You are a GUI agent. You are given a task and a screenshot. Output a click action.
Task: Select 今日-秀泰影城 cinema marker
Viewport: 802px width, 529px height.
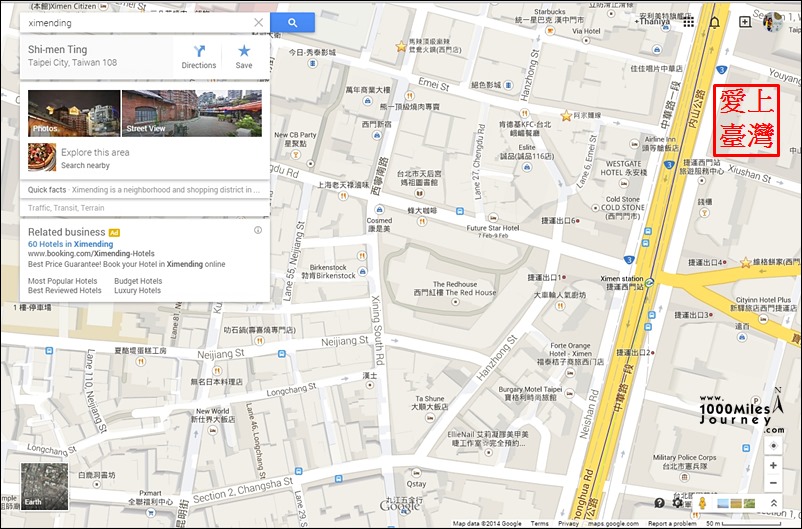pos(311,63)
